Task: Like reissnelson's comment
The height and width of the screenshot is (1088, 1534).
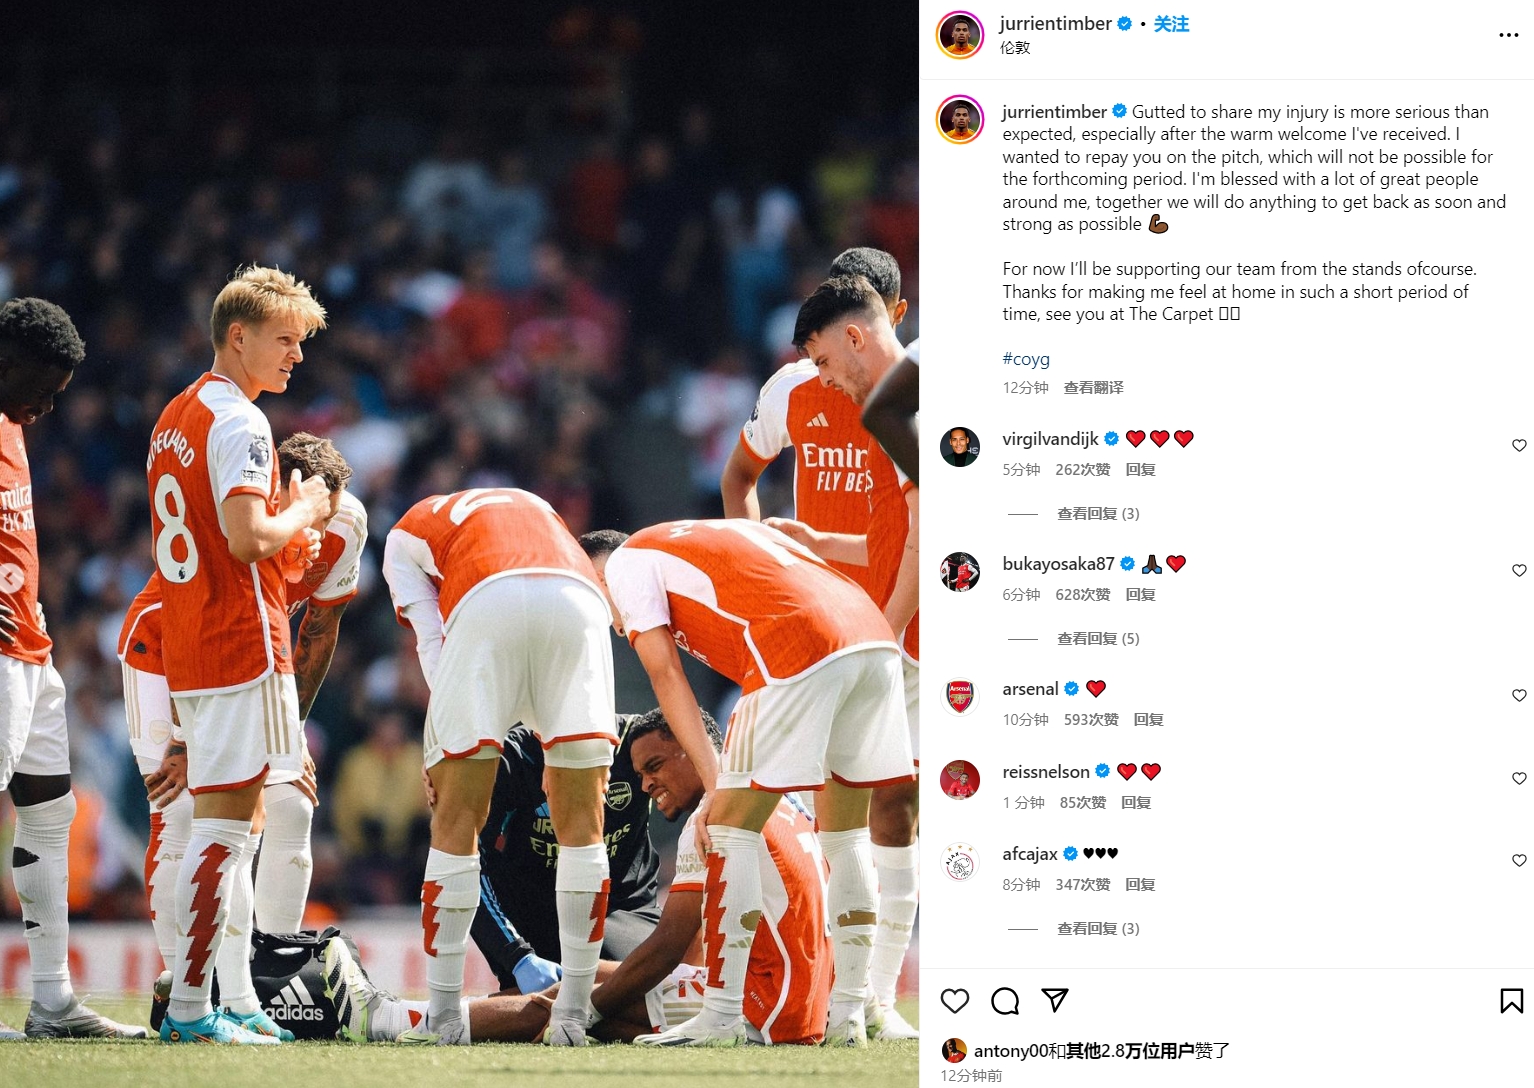Action: pos(1519,779)
